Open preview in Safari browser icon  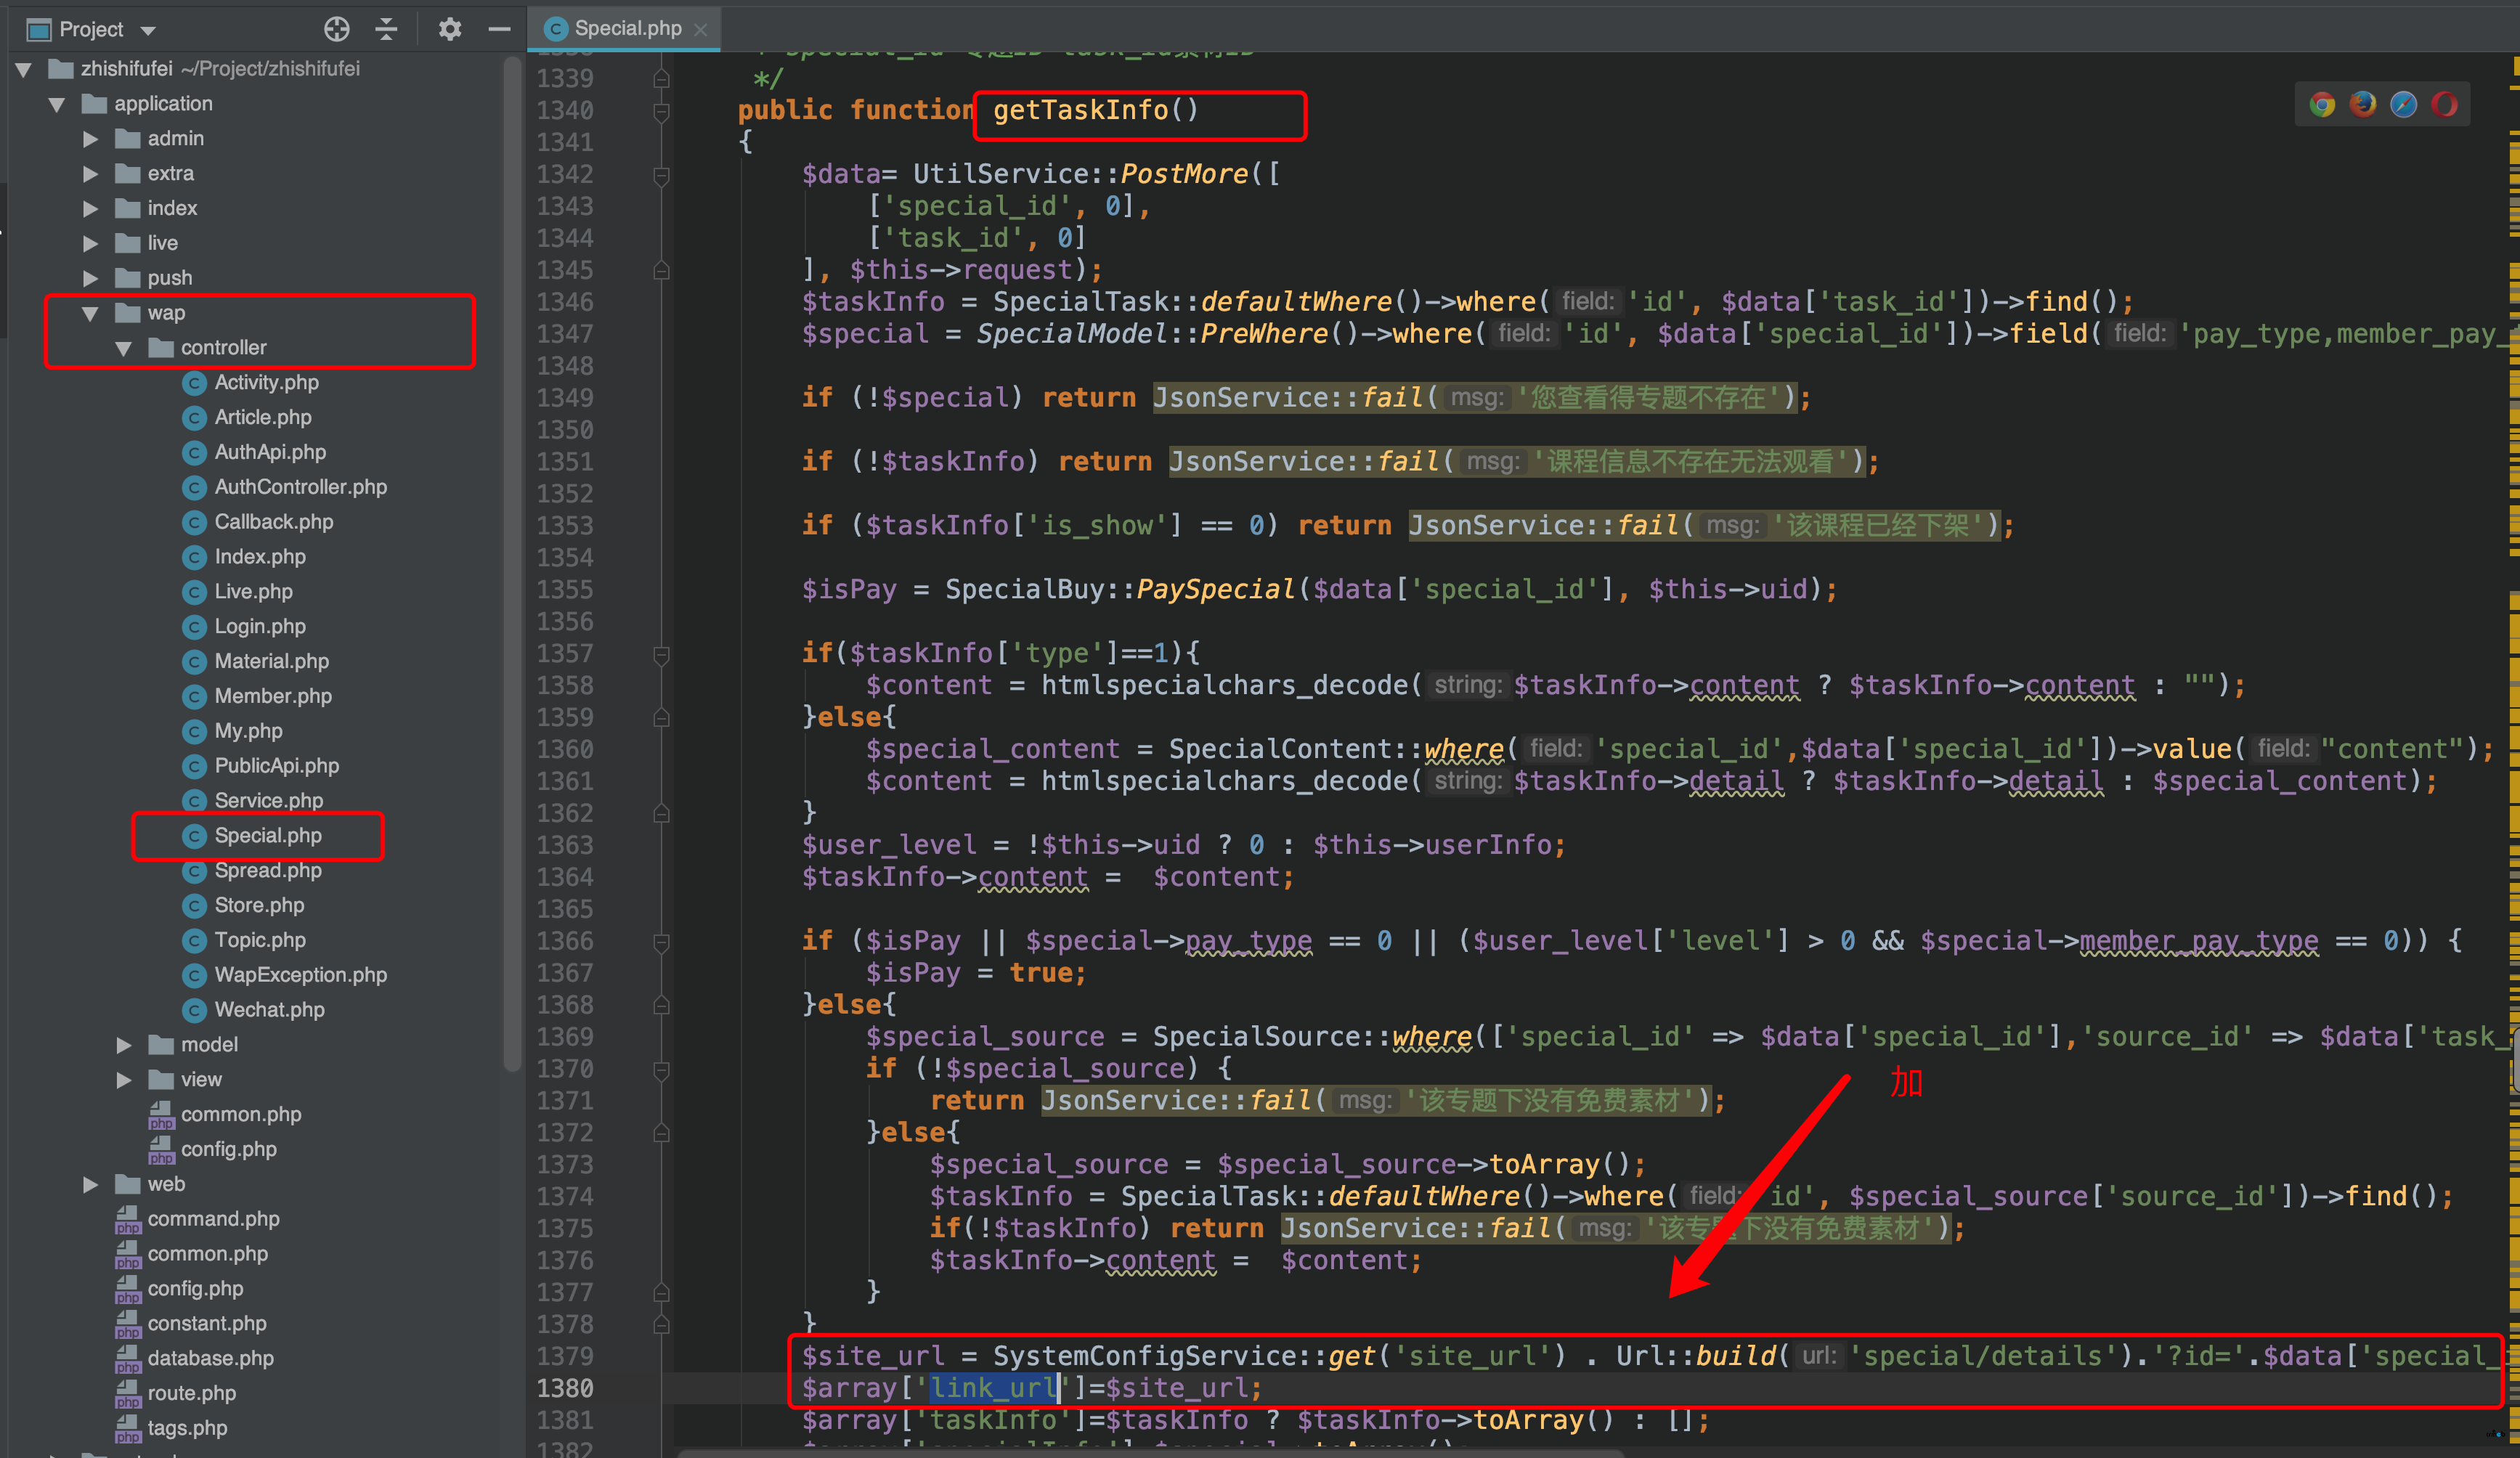tap(2404, 104)
